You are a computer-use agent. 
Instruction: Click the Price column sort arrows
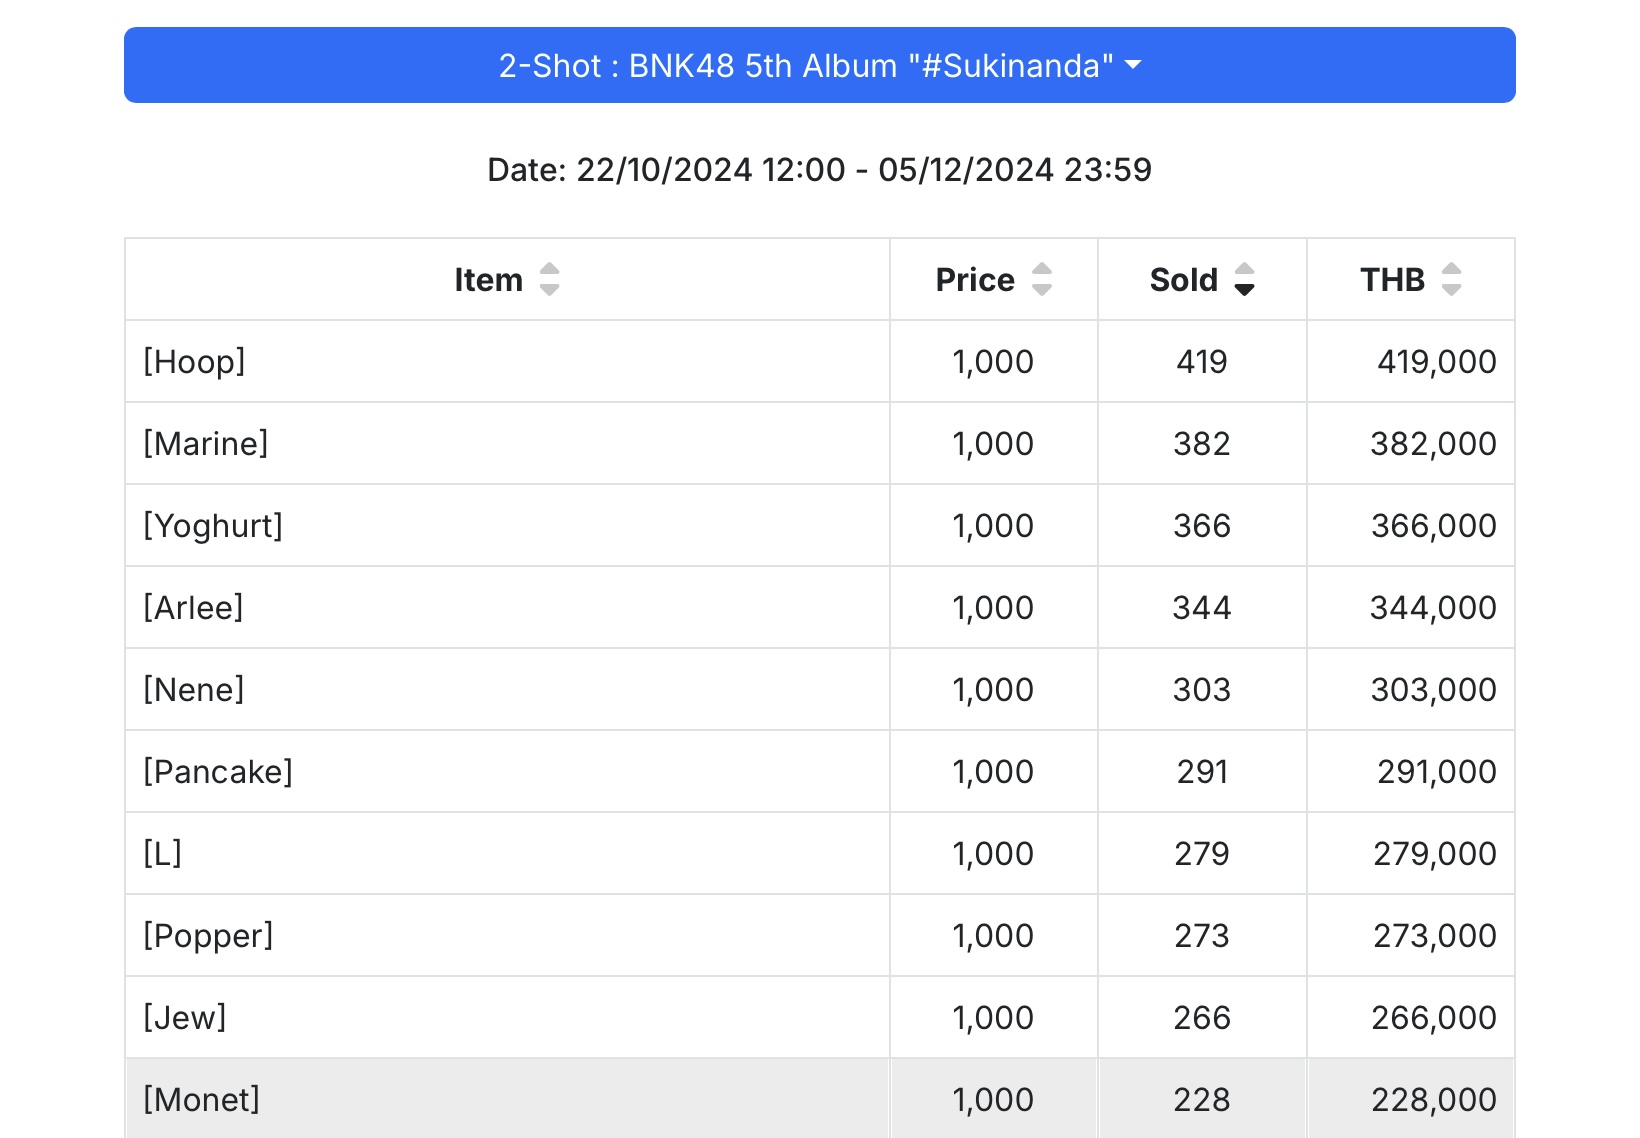click(x=1042, y=279)
